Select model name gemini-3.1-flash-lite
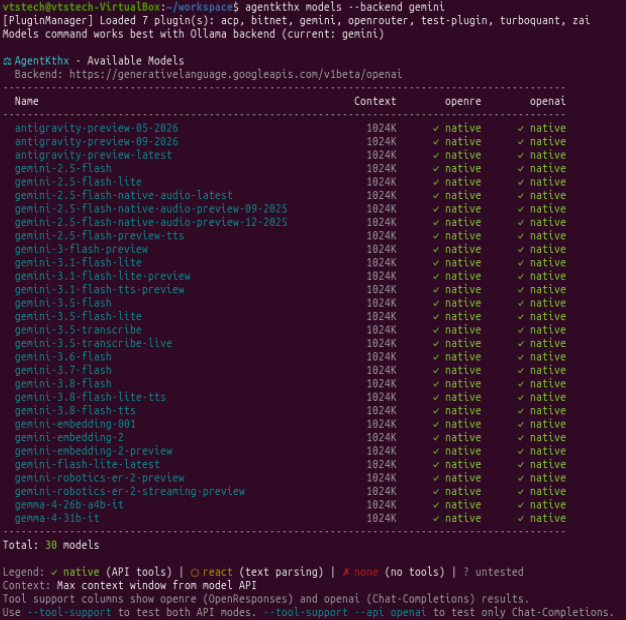Image resolution: width=626 pixels, height=620 pixels. pos(78,263)
